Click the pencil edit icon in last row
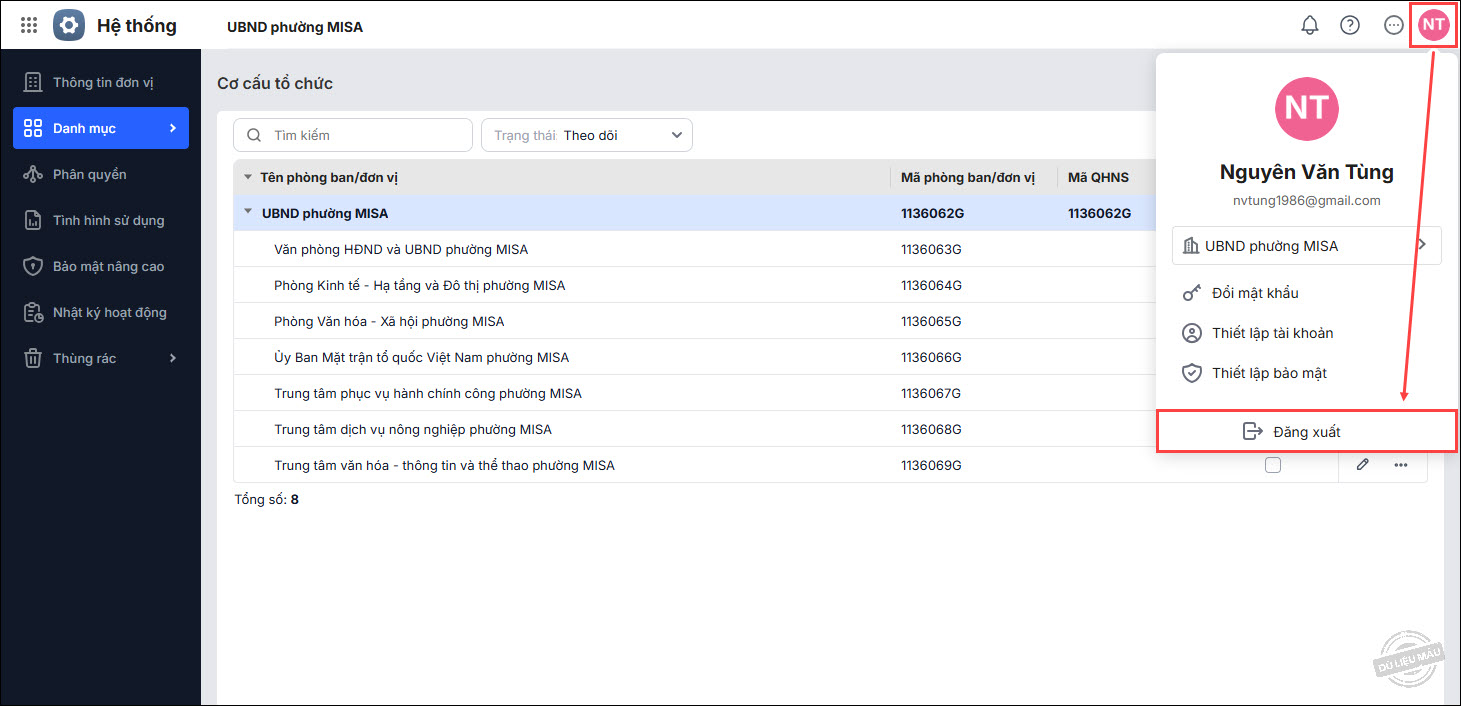Image resolution: width=1461 pixels, height=706 pixels. [1362, 465]
